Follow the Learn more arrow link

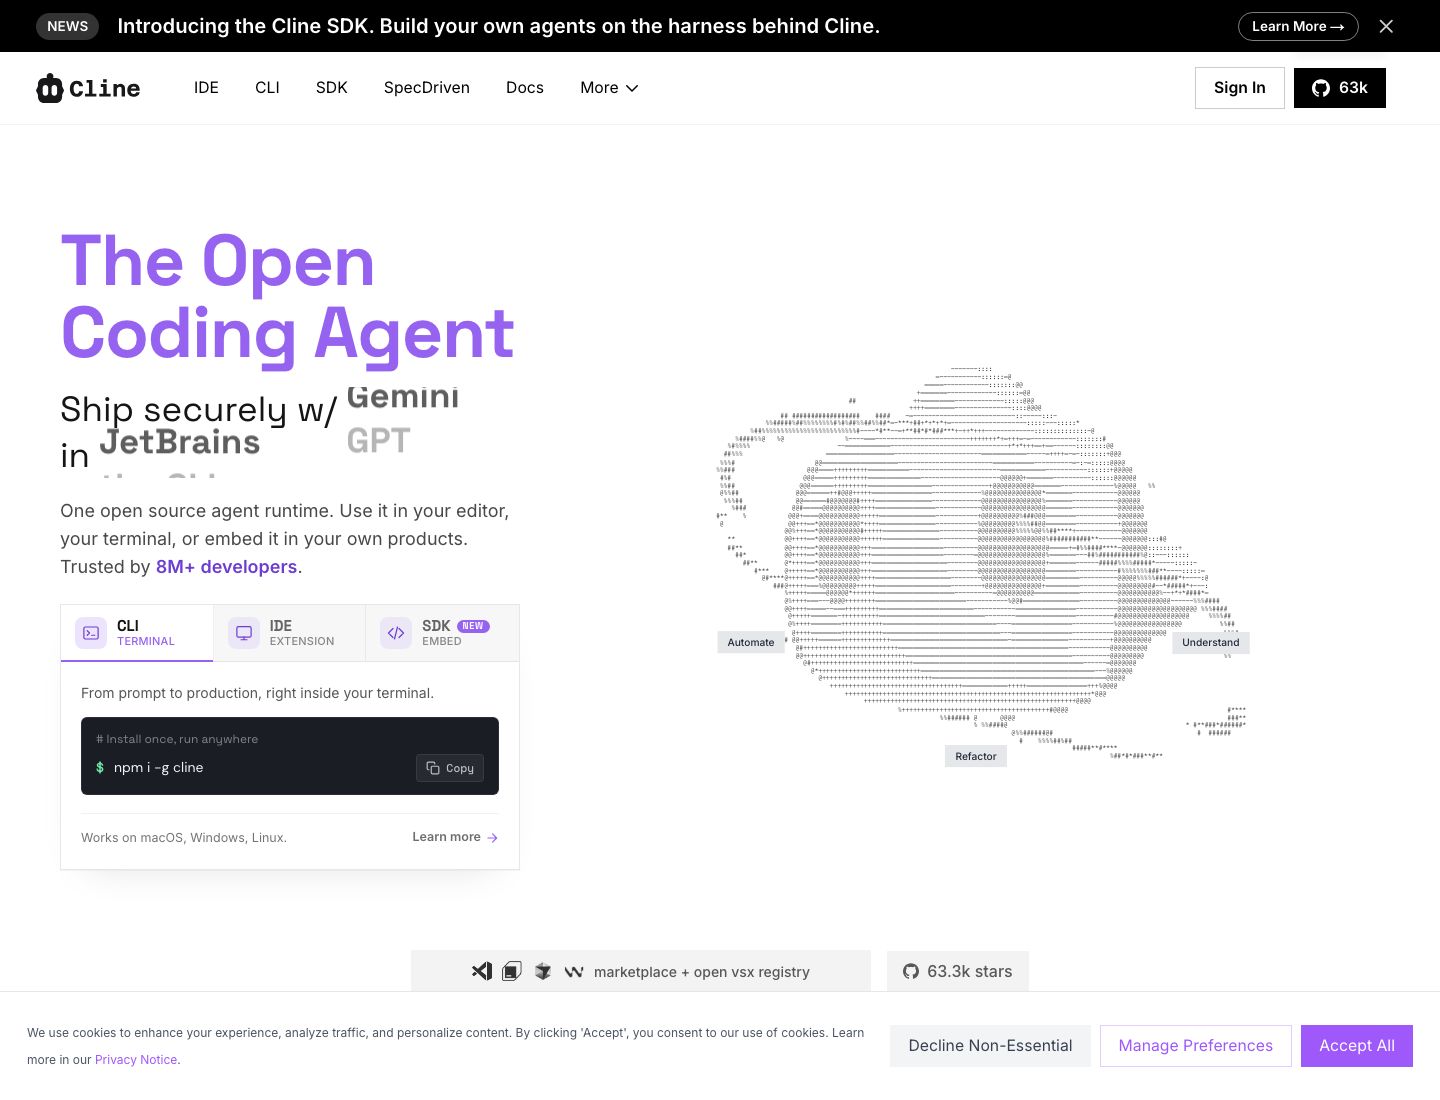[x=455, y=837]
